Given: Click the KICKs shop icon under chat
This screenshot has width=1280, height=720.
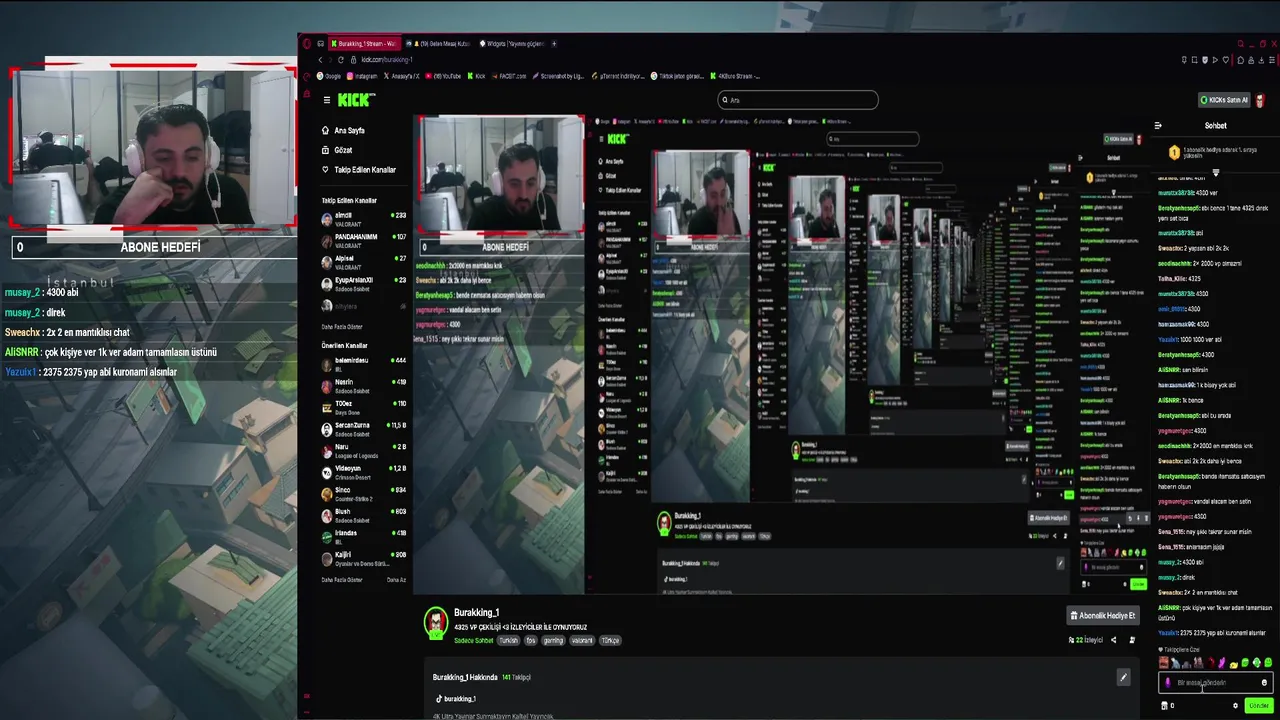Looking at the screenshot, I should point(1166,705).
